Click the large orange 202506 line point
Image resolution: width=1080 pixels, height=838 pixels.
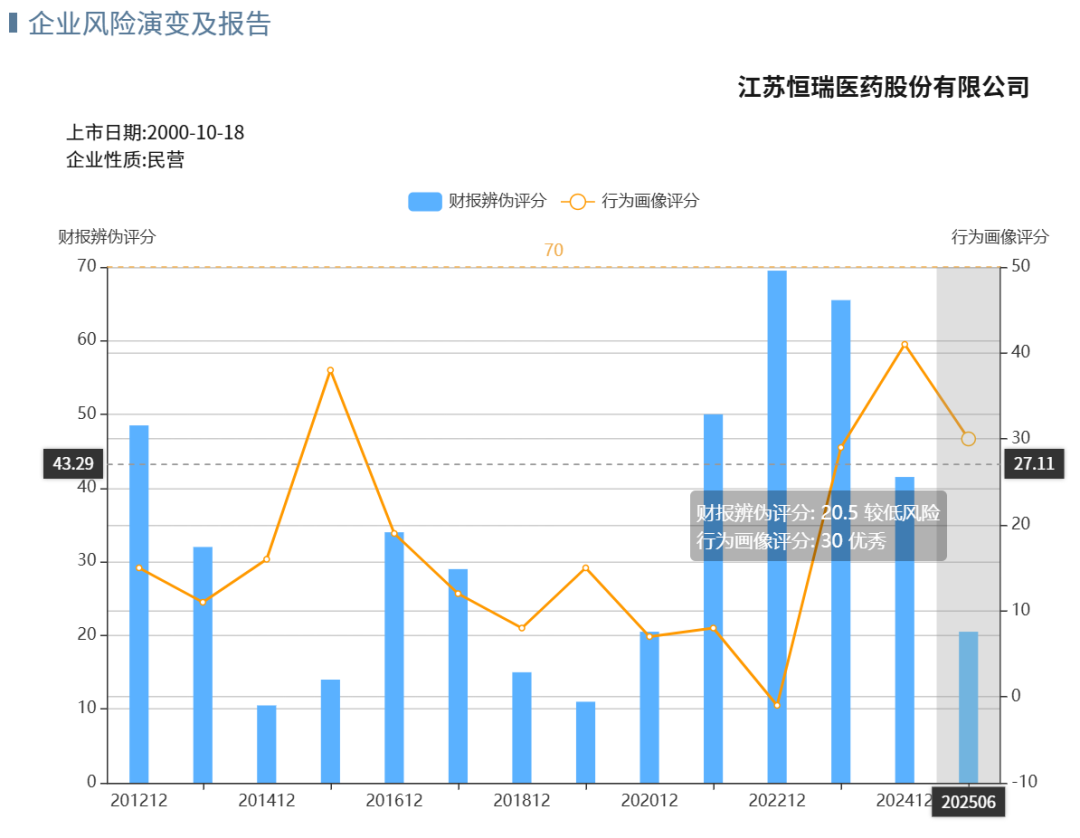coord(968,439)
